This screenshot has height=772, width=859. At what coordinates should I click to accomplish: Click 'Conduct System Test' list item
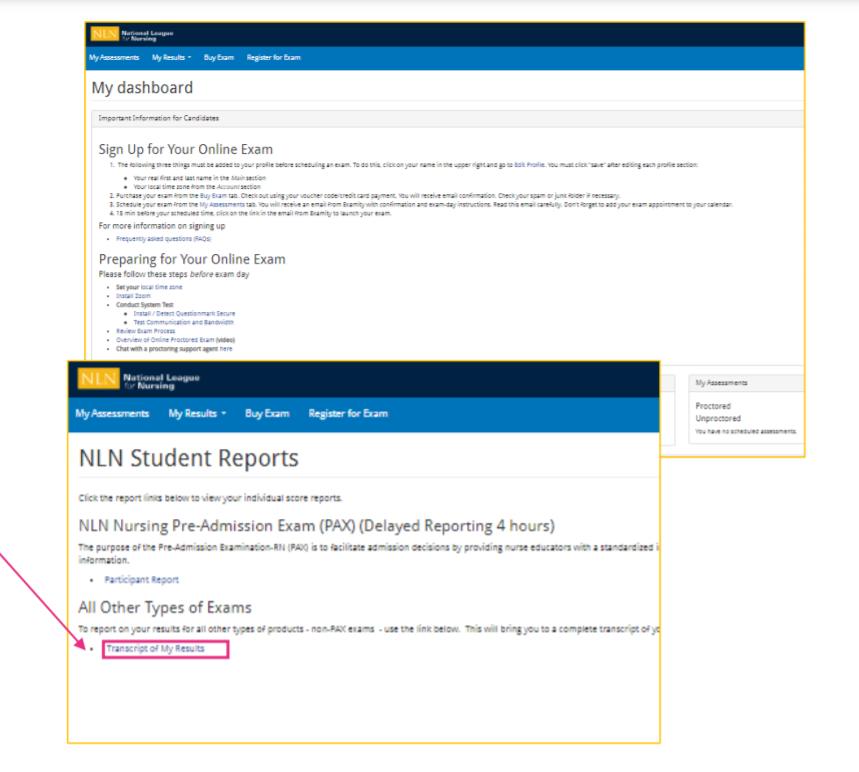[145, 305]
